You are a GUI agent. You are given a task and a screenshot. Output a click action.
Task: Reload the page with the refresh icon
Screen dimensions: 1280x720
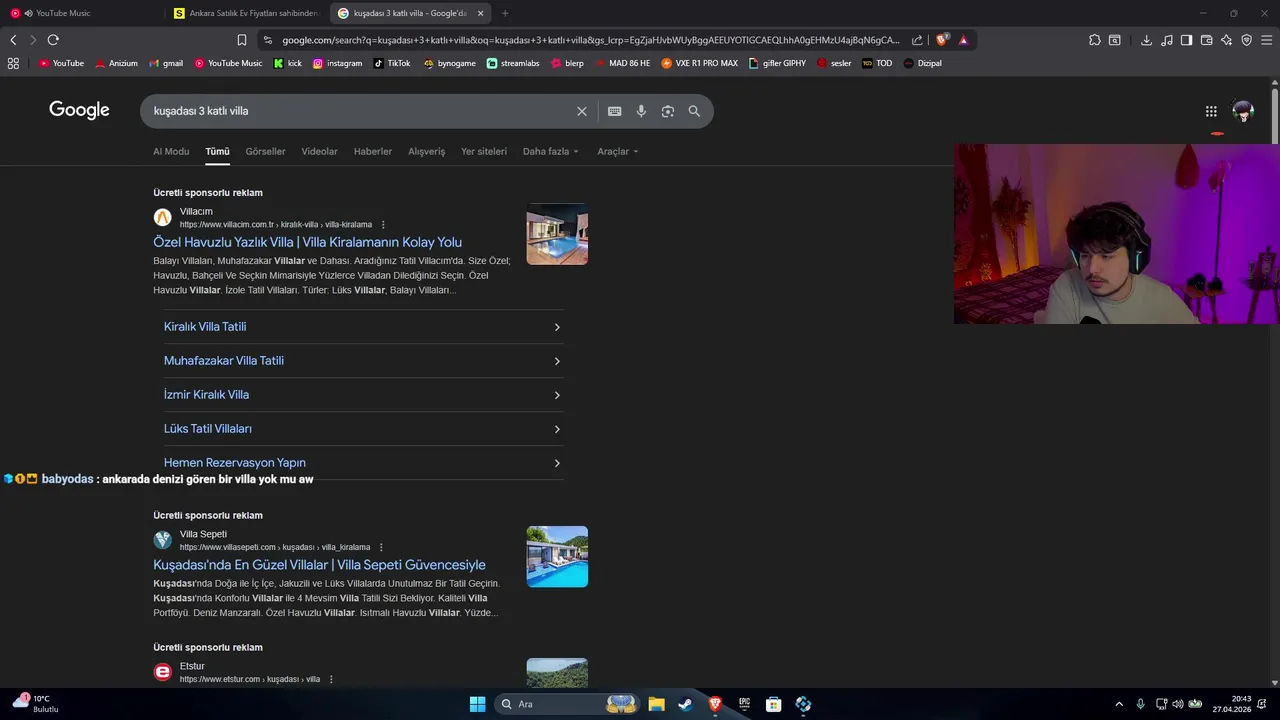click(53, 40)
